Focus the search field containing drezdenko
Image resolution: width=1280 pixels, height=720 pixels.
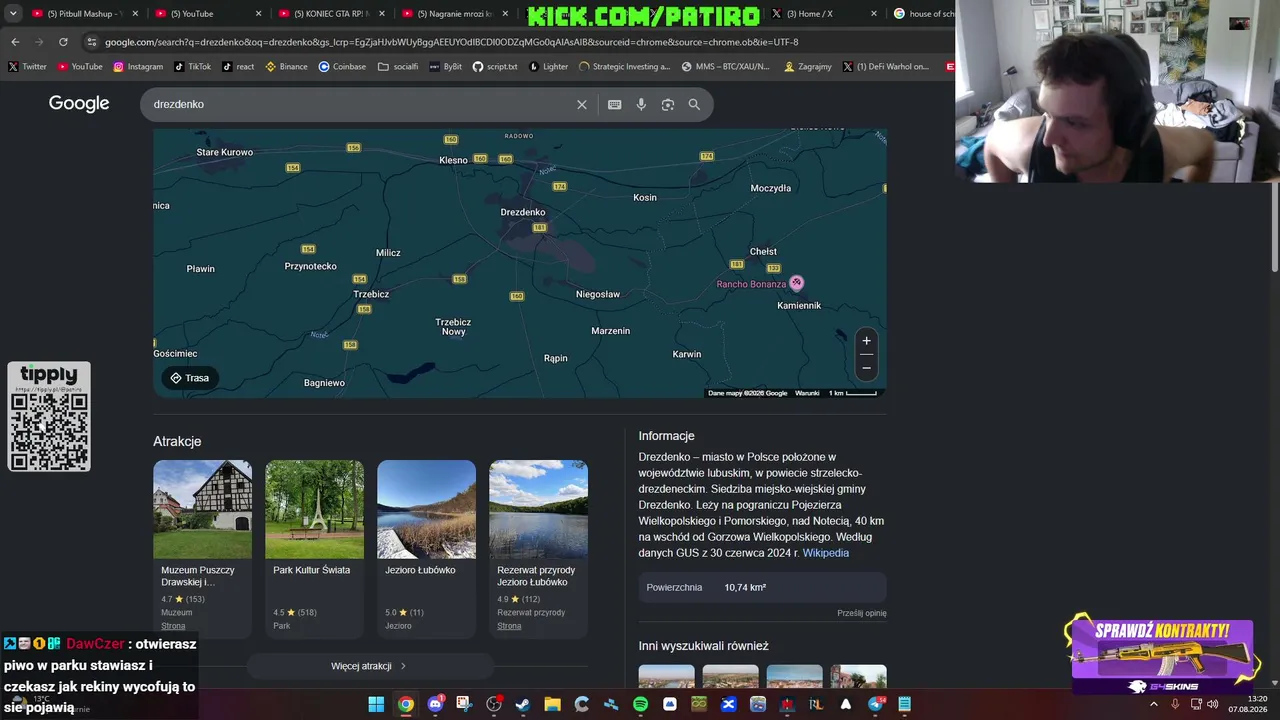pos(360,105)
